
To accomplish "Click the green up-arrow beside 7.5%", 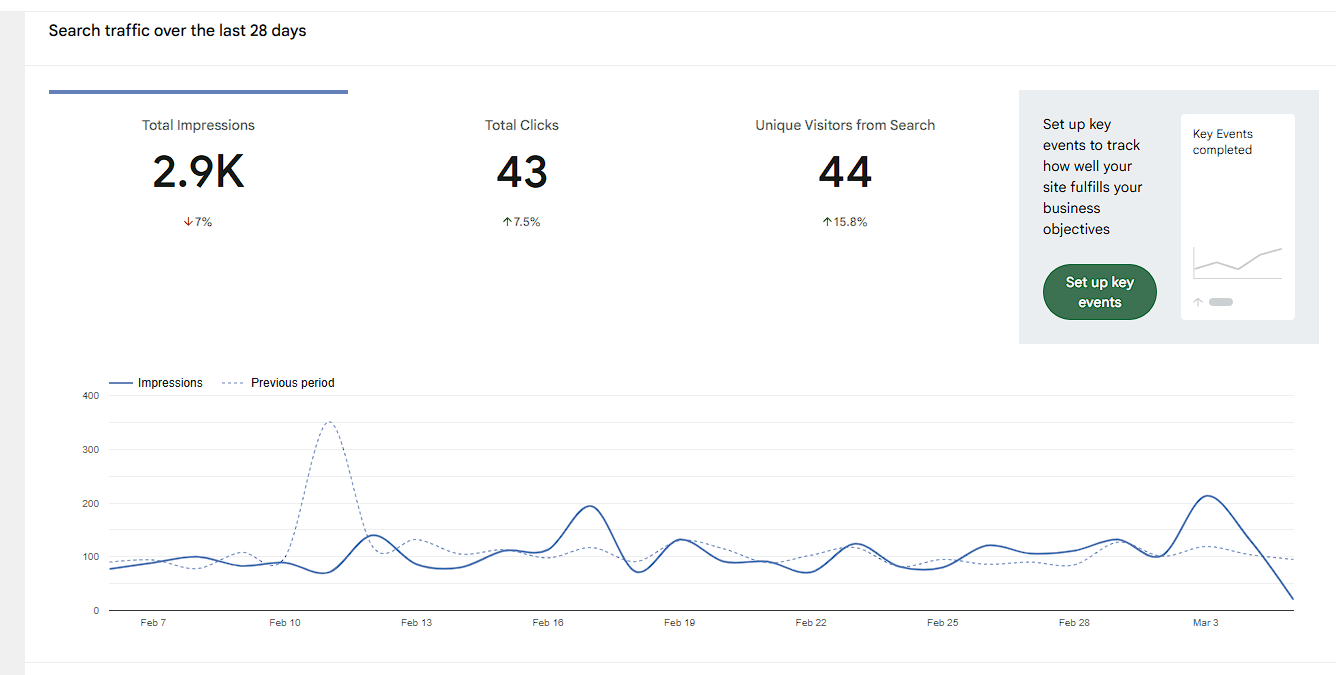I will click(507, 221).
